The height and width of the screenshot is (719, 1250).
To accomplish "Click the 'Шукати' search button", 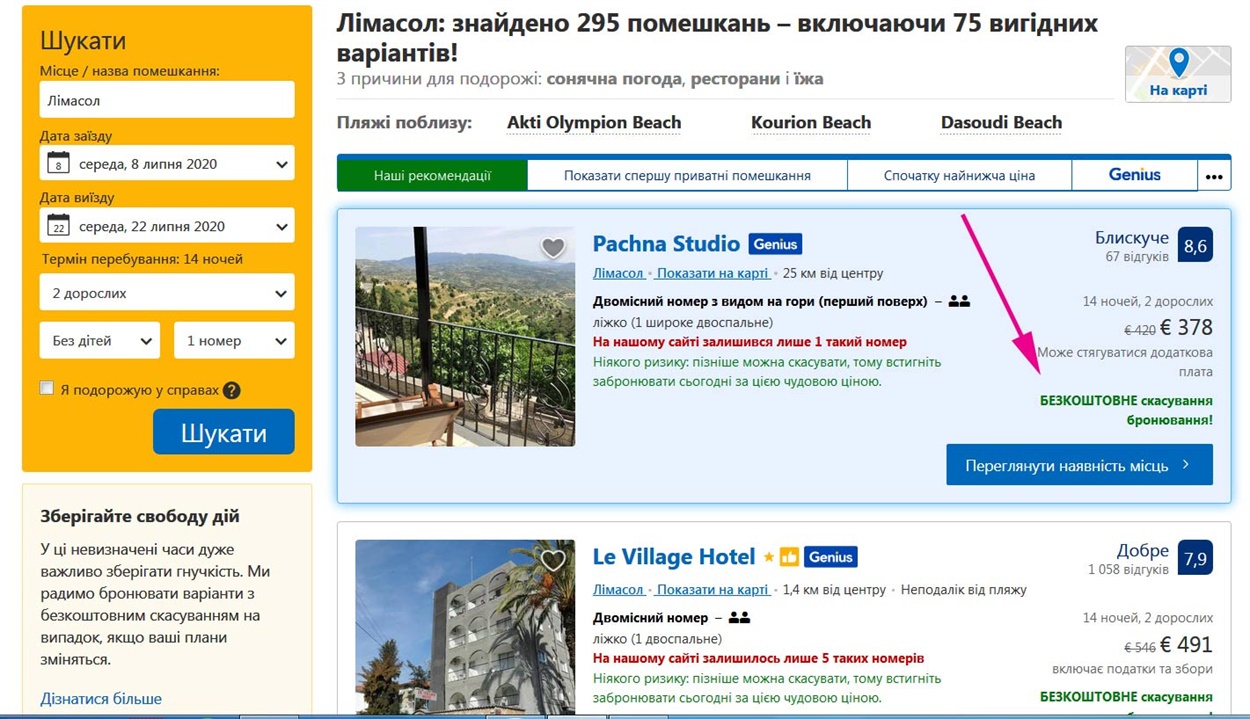I will click(224, 432).
